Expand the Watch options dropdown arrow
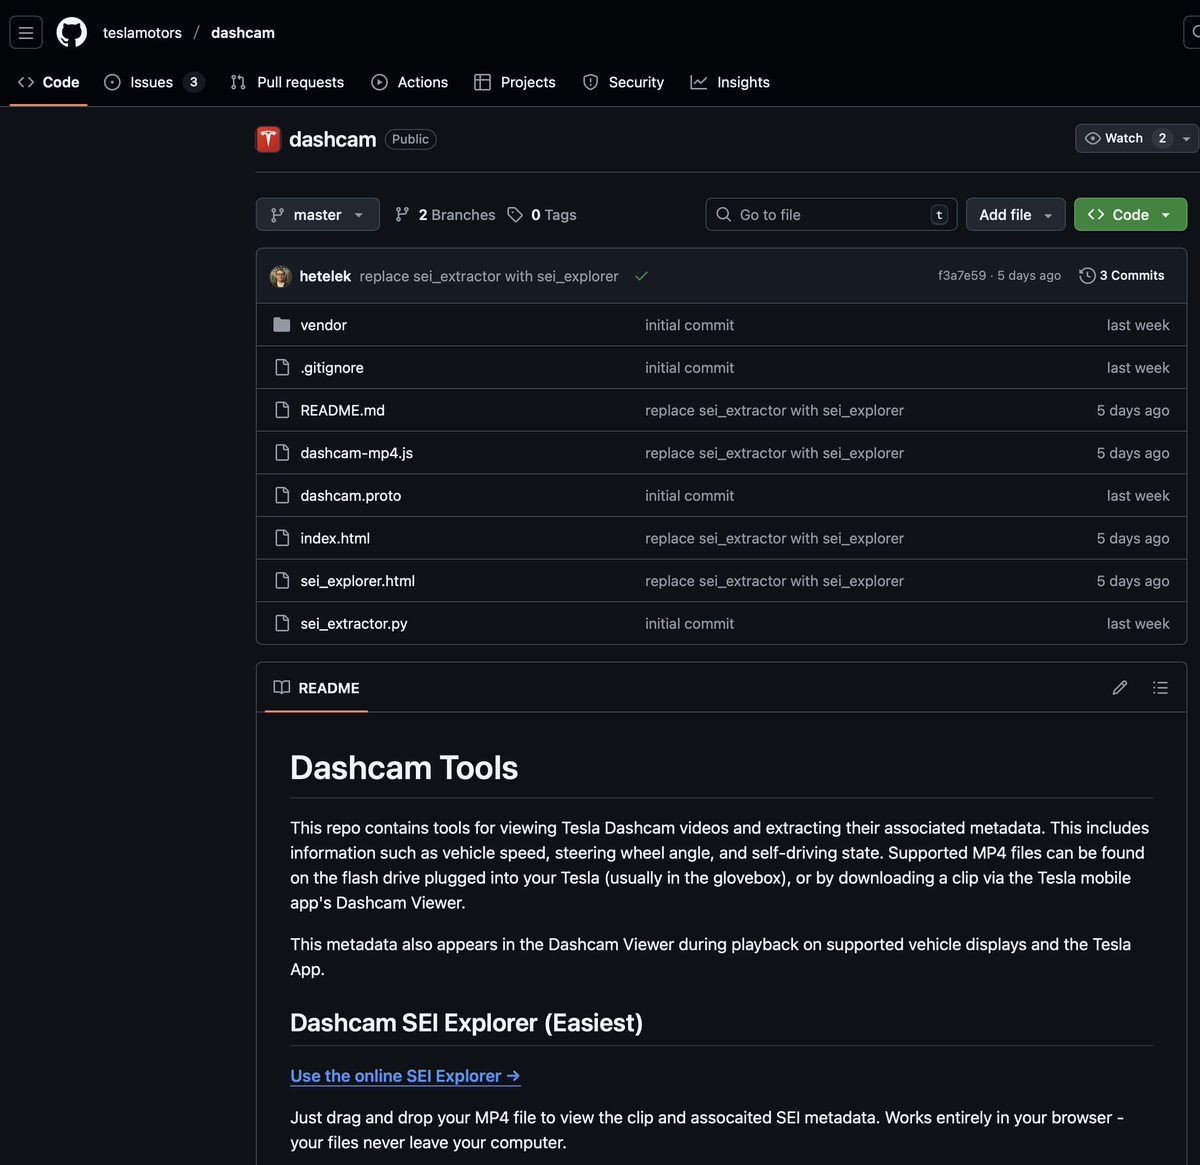 (x=1186, y=139)
